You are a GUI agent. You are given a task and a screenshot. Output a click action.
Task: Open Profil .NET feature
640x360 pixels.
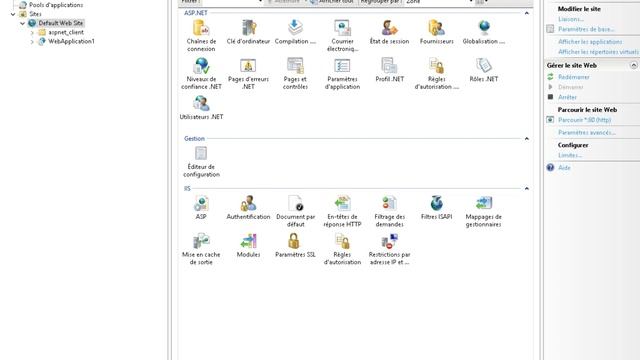(389, 70)
